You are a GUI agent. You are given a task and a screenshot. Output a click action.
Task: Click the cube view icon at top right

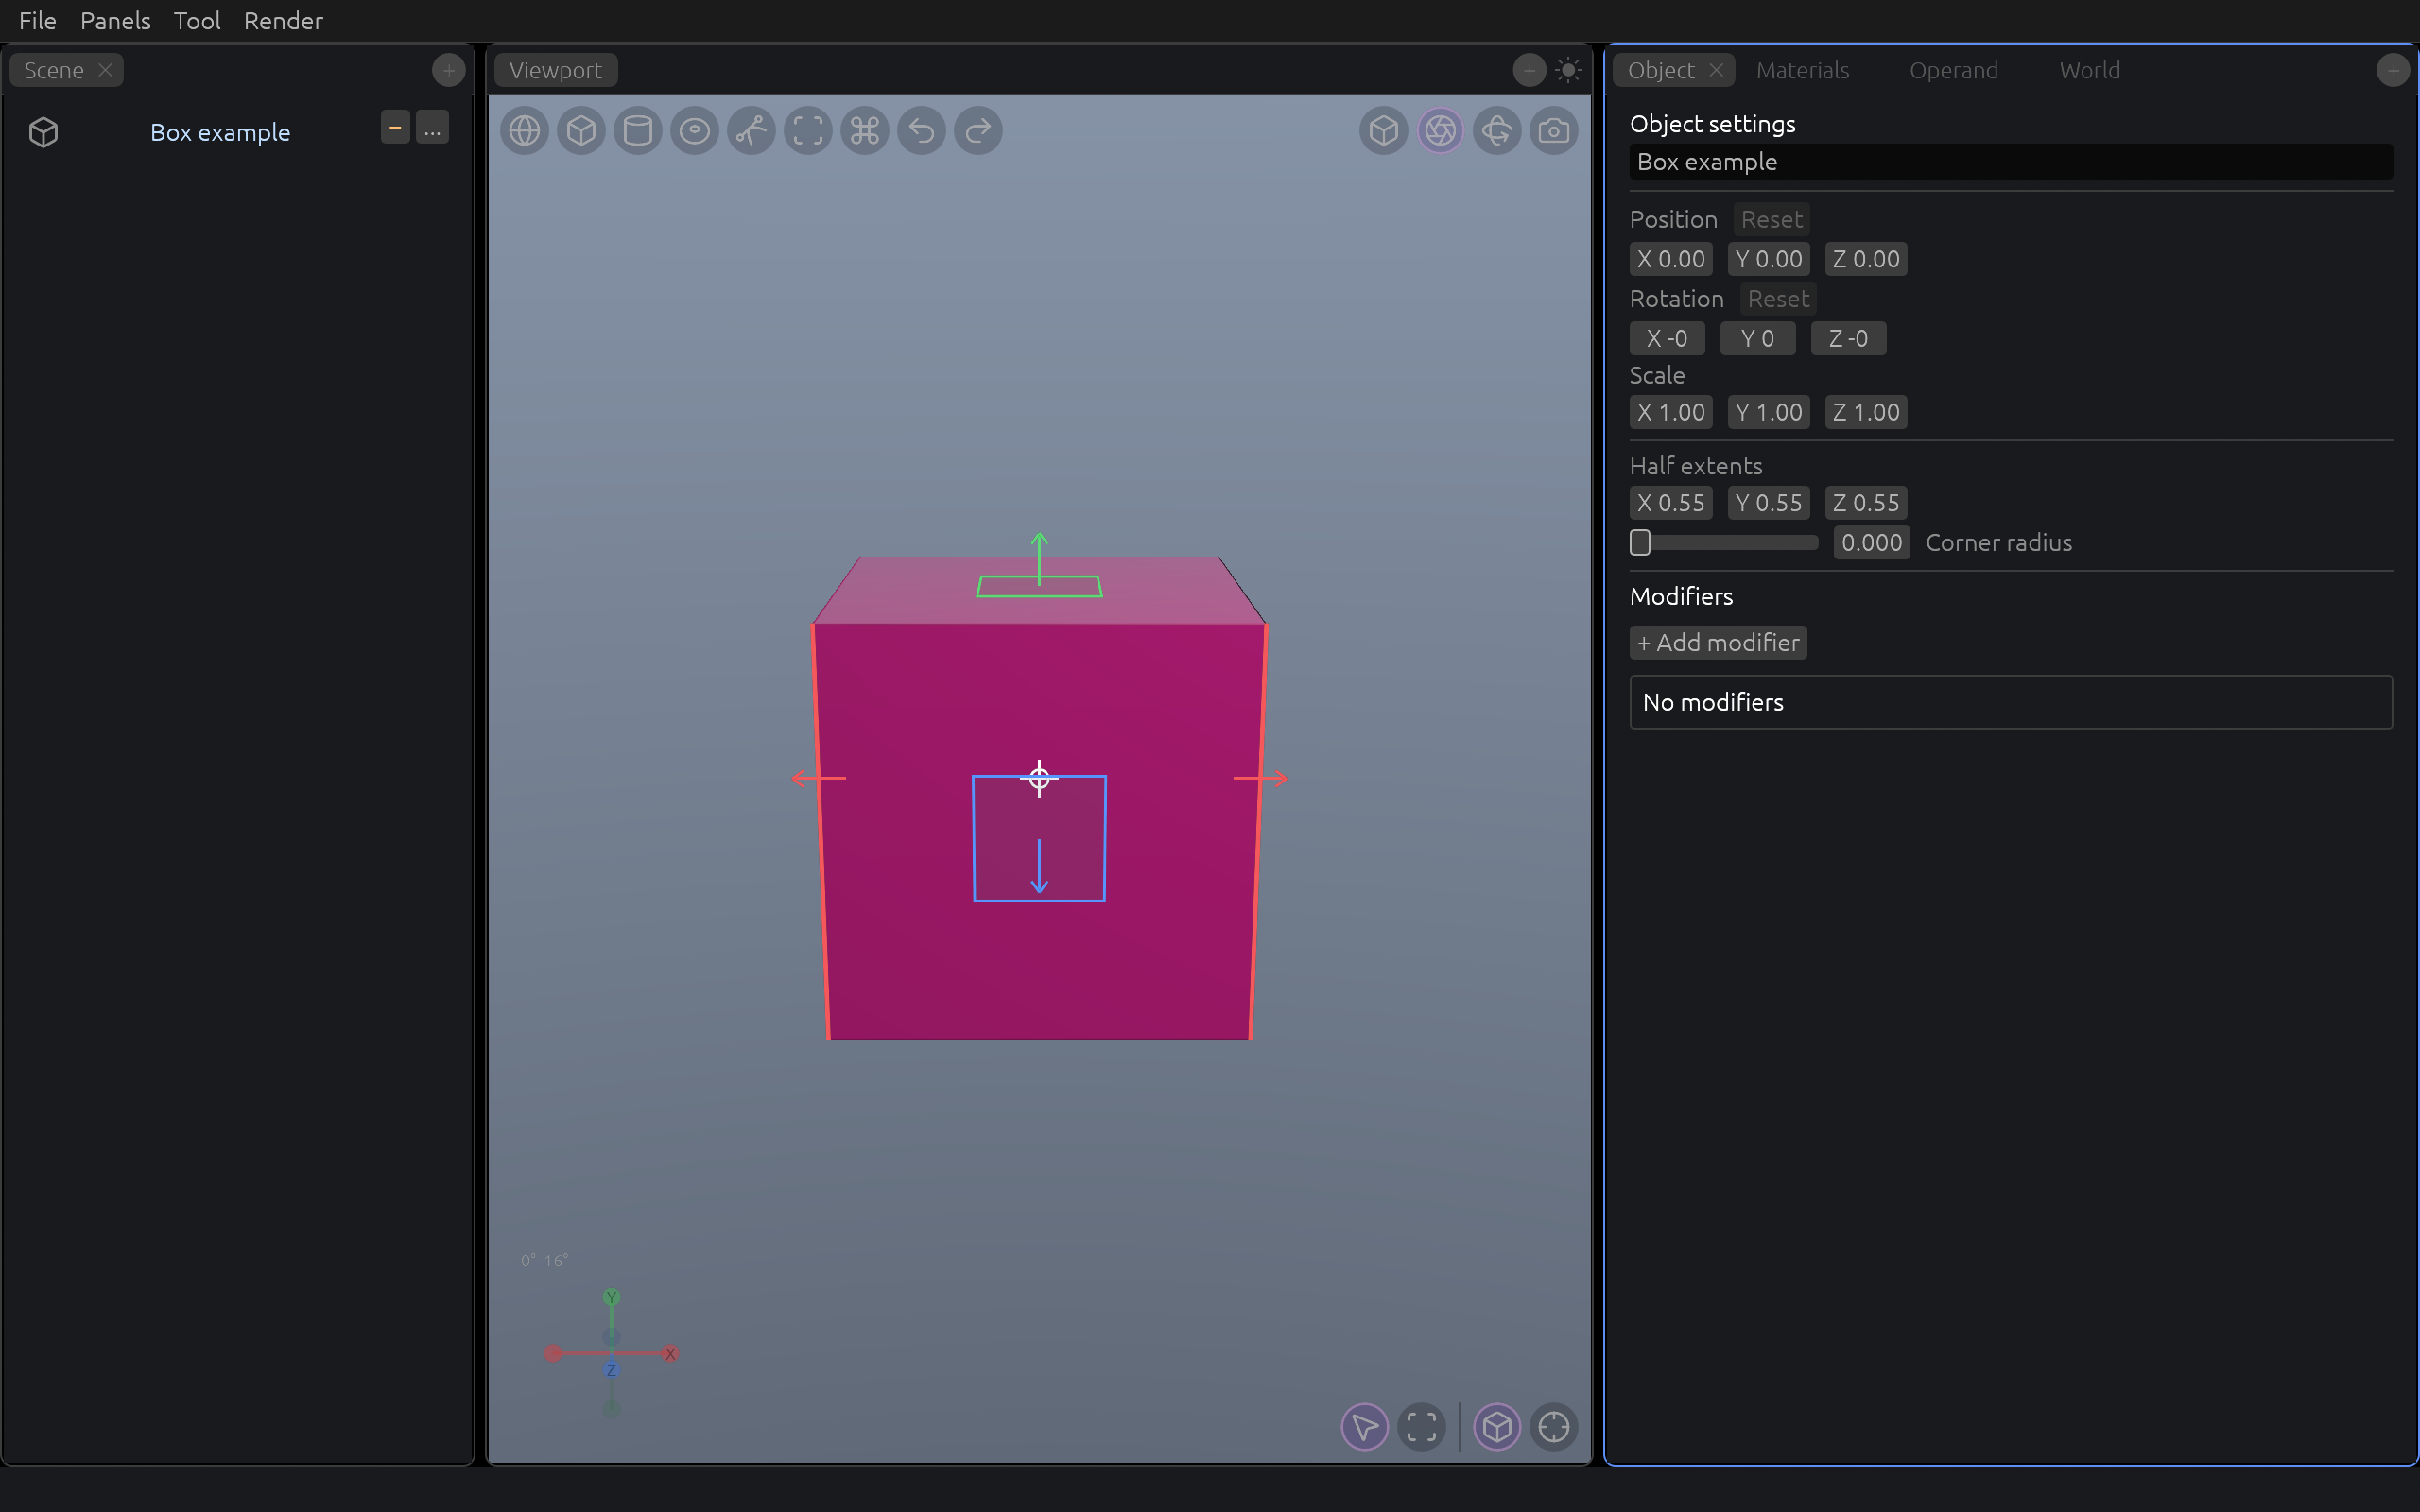tap(1384, 131)
